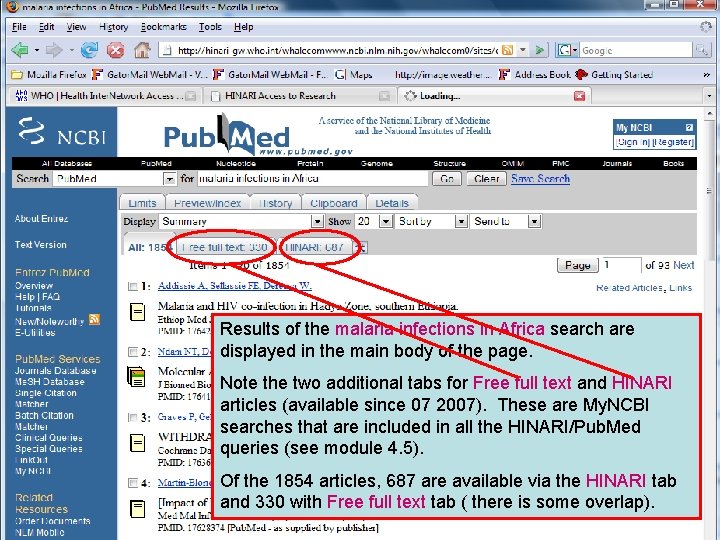Open the Display format dropdown showing Summary
The height and width of the screenshot is (540, 720).
(x=317, y=222)
